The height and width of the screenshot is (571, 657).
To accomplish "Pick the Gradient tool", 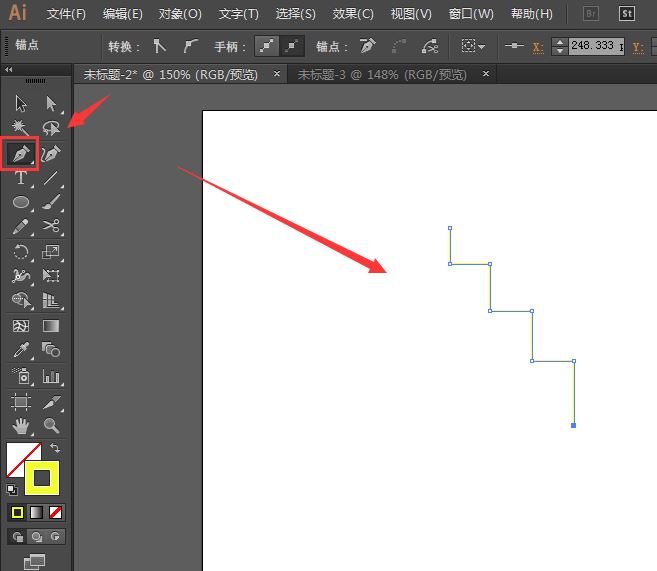I will click(x=51, y=326).
